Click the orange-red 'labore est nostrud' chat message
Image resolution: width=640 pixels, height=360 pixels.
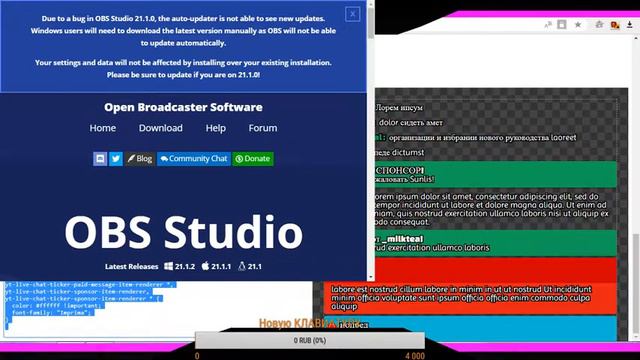tap(470, 298)
